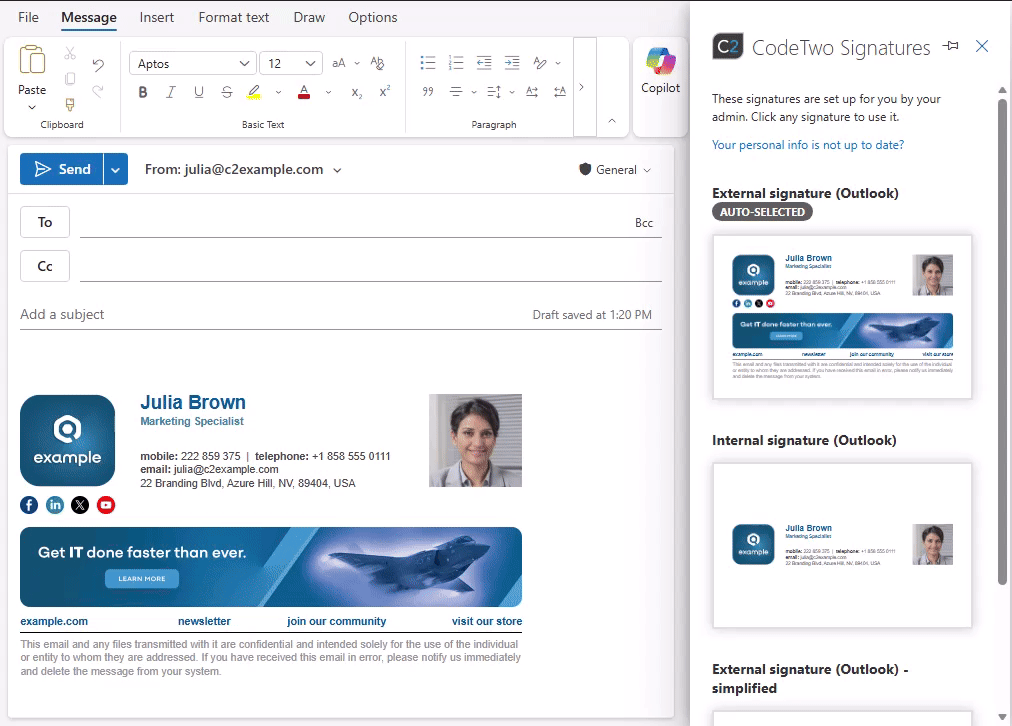Expand the highlight color dropdown arrow

click(278, 92)
